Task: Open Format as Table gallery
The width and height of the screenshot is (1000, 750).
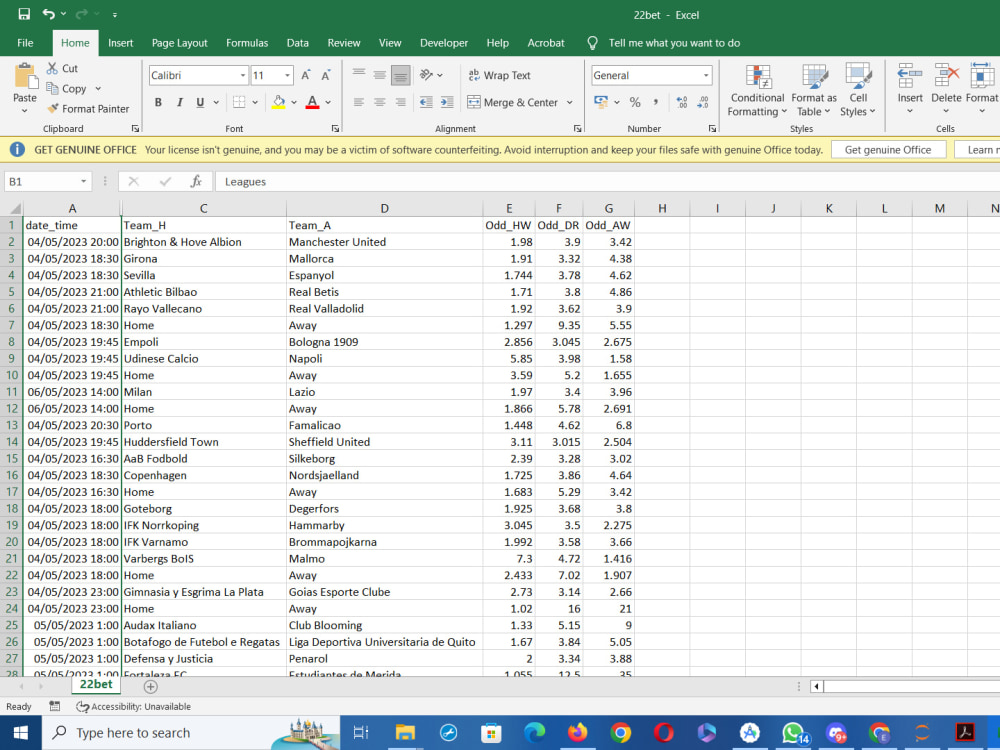Action: tap(814, 91)
